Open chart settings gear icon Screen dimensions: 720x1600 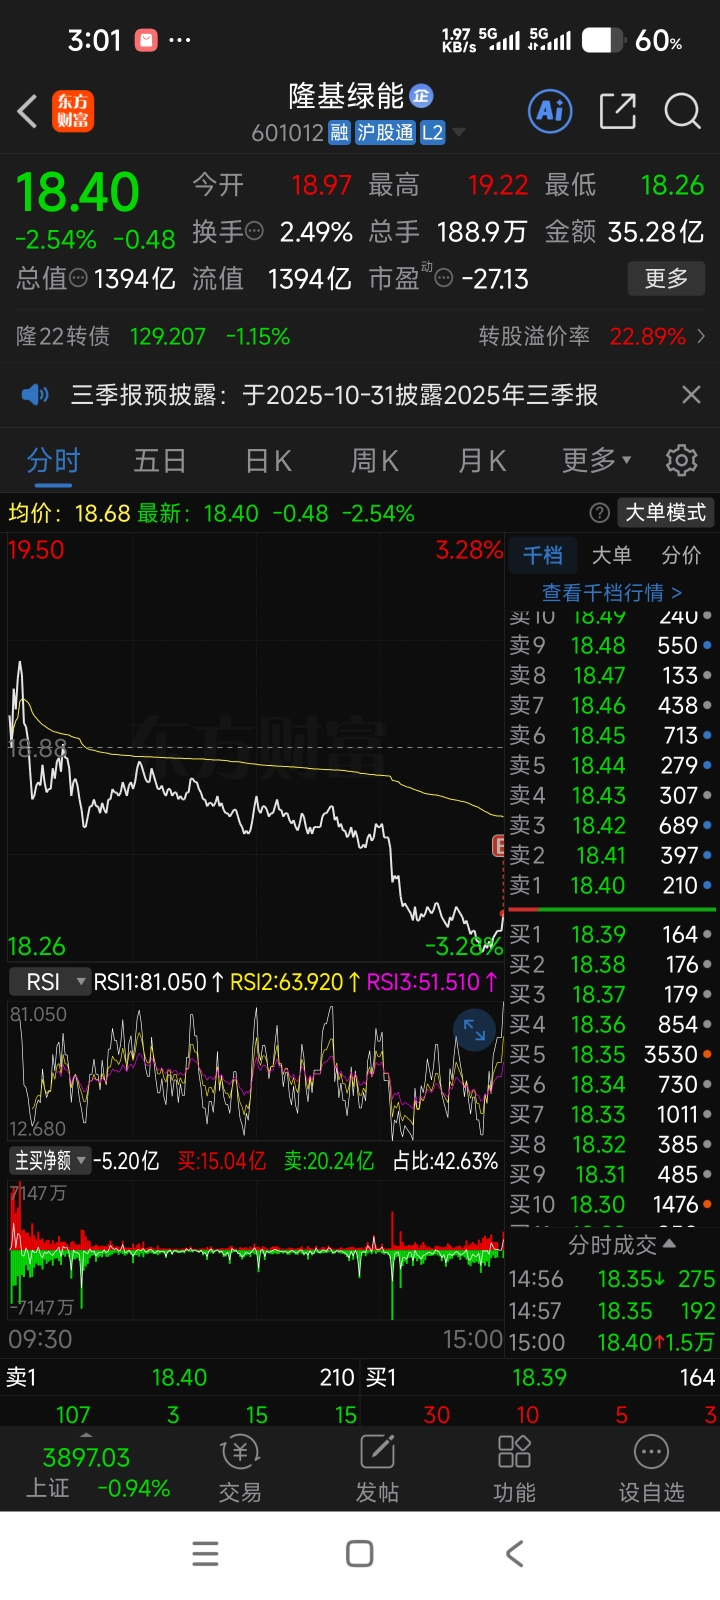coord(682,460)
